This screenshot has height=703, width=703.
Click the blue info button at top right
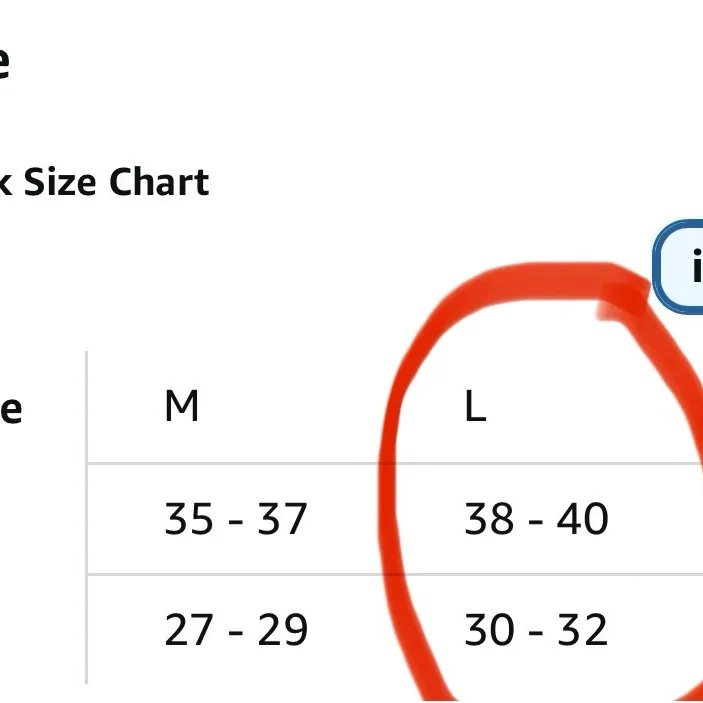point(682,267)
